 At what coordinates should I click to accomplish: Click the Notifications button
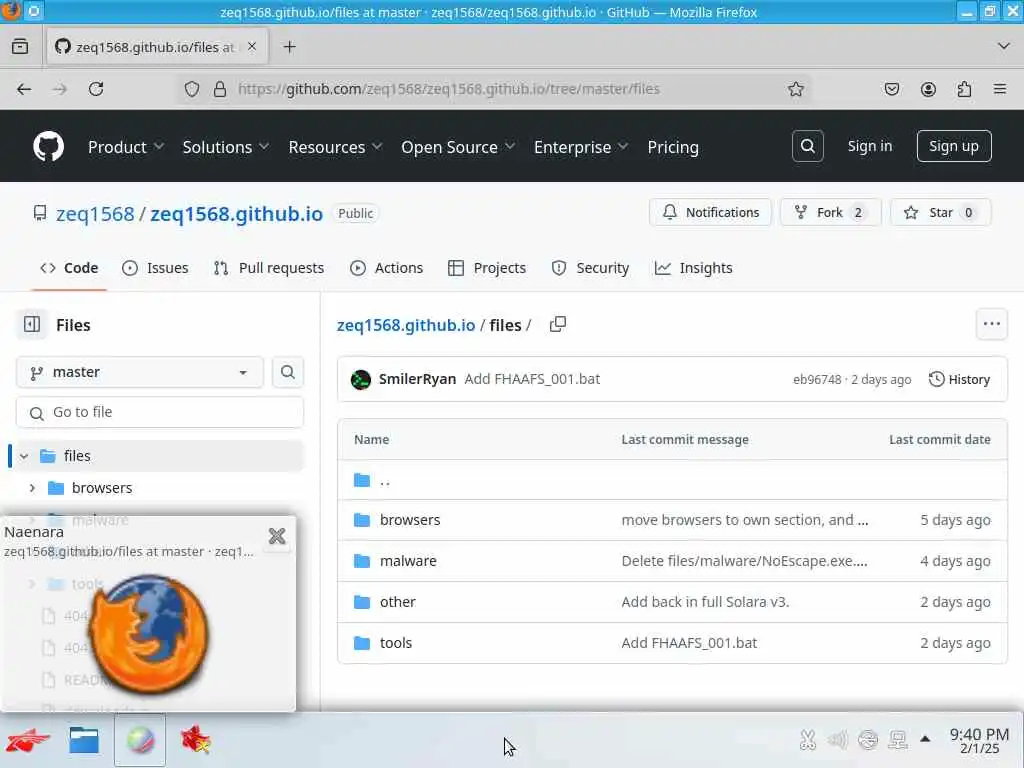click(711, 212)
